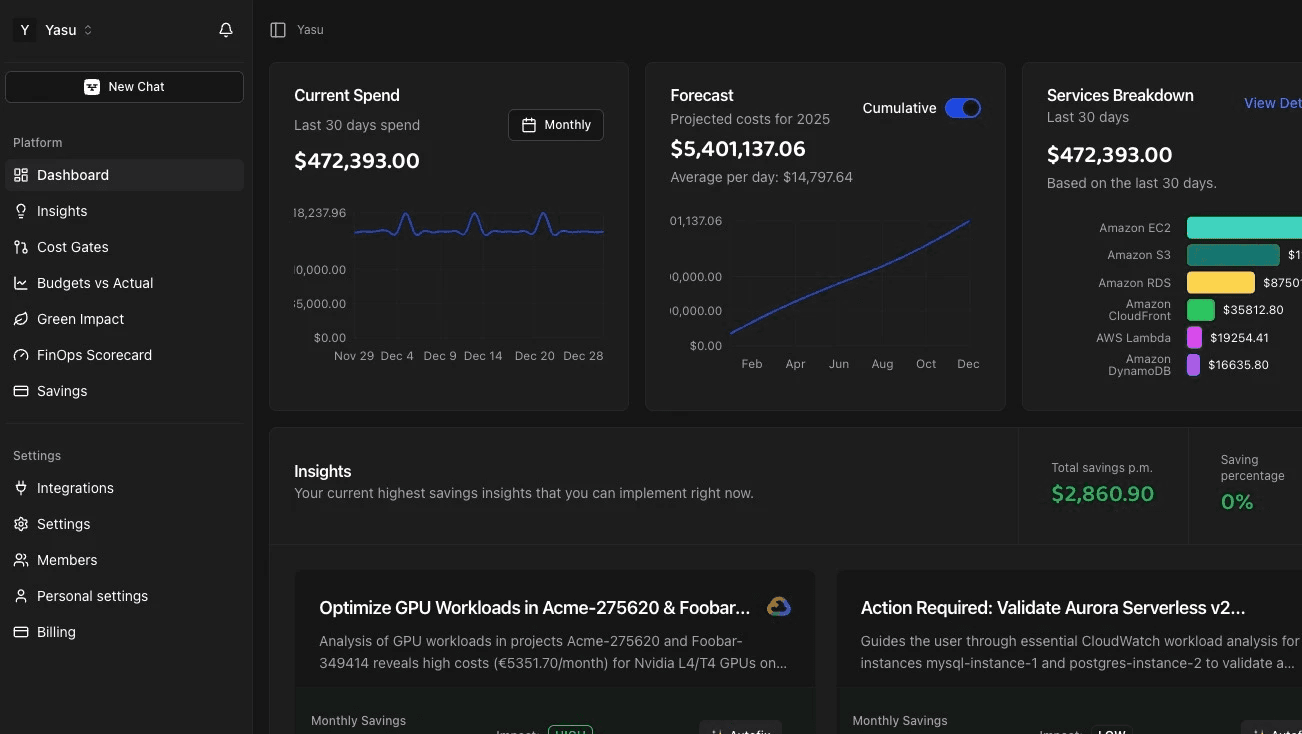
Task: Toggle the Cumulative forecast switch
Action: tap(963, 108)
